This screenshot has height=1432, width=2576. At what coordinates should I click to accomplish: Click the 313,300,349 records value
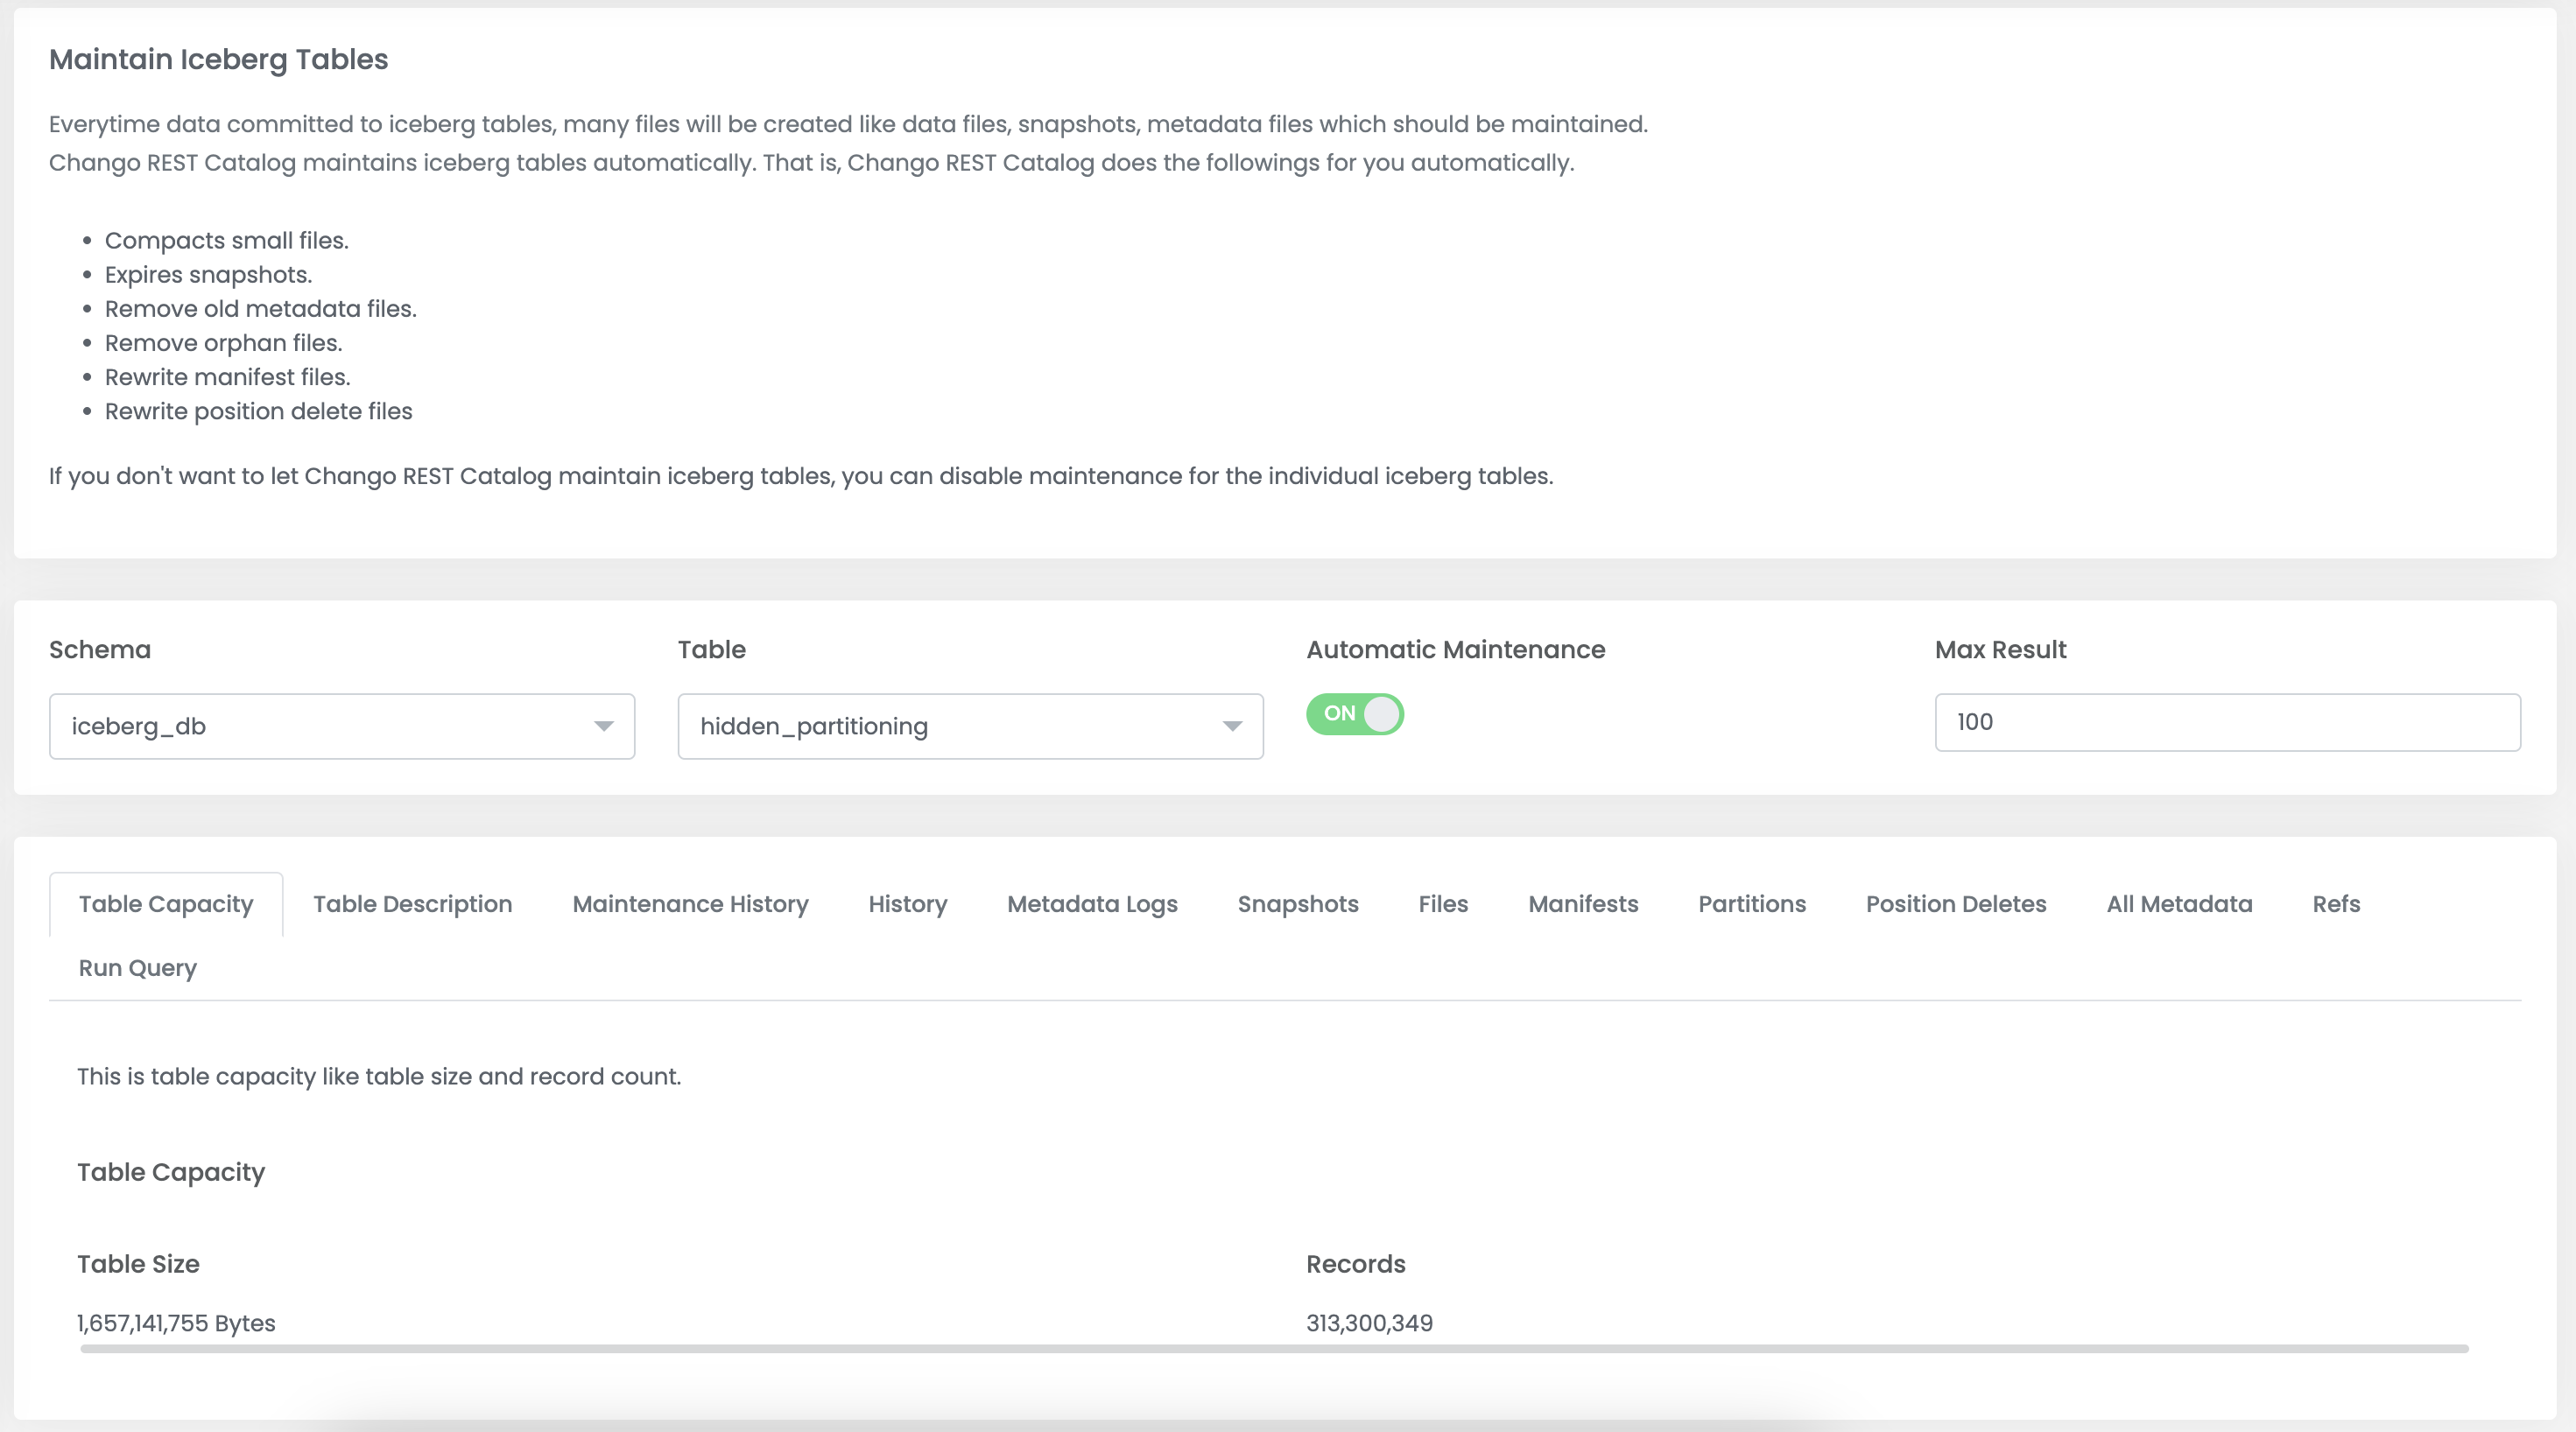[x=1369, y=1323]
